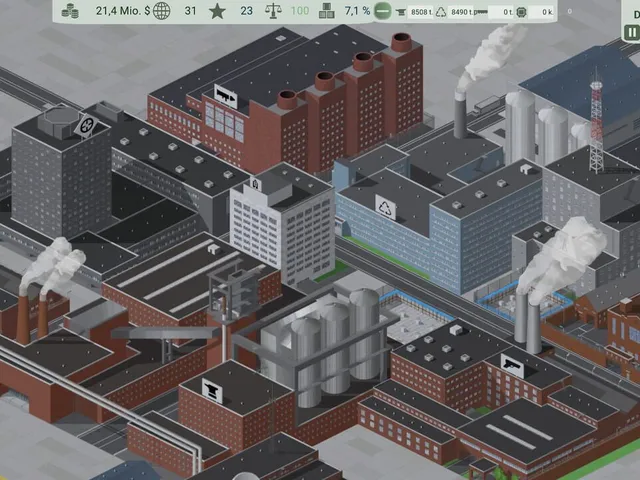
Task: Click the twin brick smokestacks on left
Action: (x=32, y=316)
